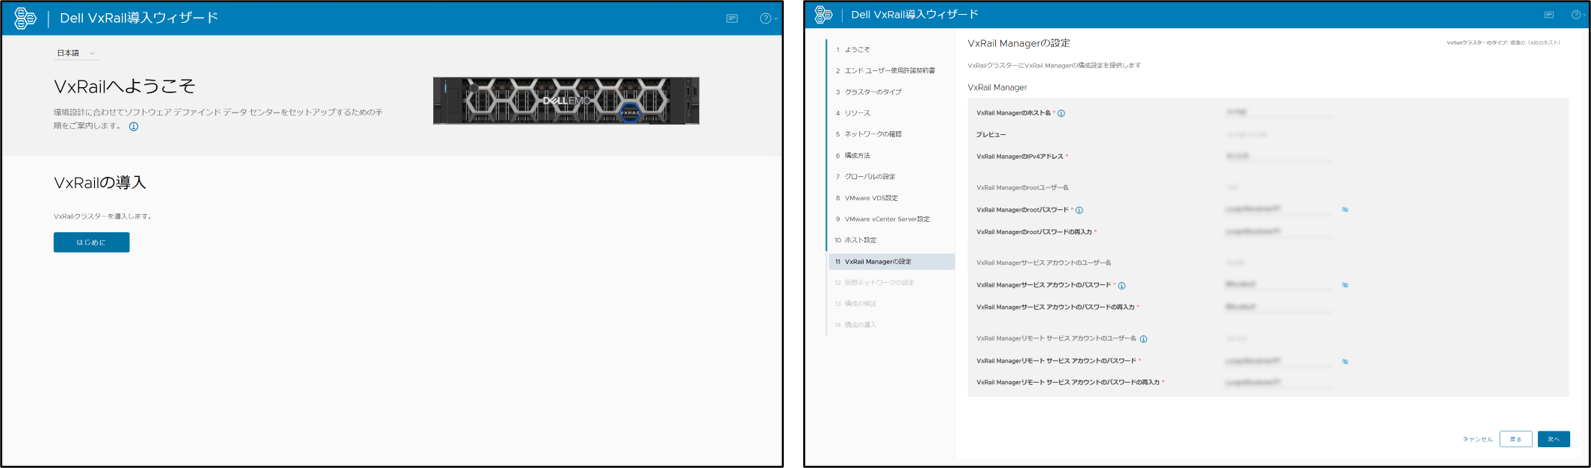Go to step 3 クラスターのタイプ

click(x=872, y=92)
